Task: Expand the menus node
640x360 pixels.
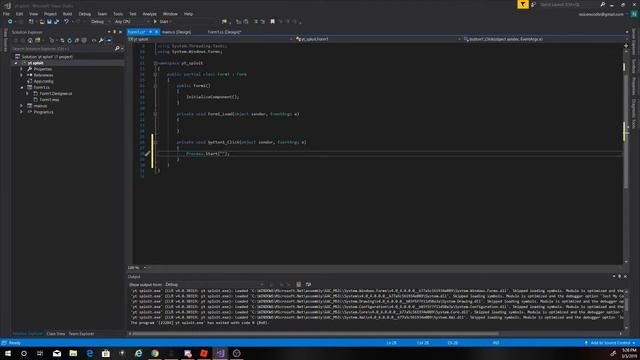Action: coord(22,106)
